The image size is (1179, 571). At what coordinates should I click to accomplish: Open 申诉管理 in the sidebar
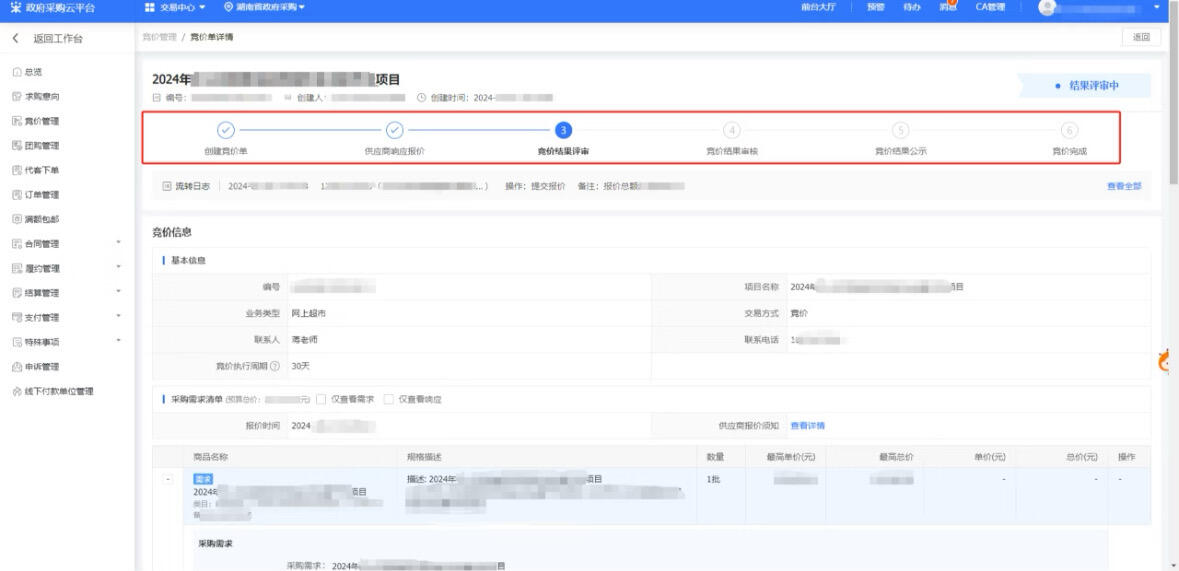tap(36, 367)
